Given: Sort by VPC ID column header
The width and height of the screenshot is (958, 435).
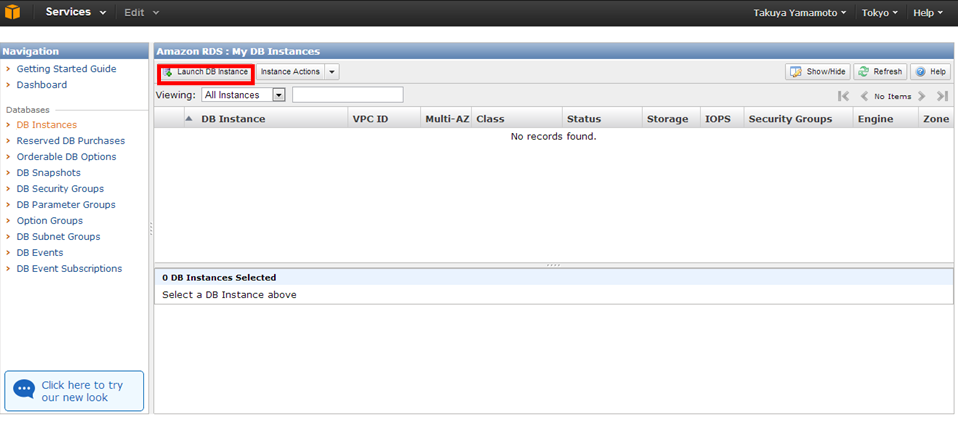Looking at the screenshot, I should coord(370,119).
